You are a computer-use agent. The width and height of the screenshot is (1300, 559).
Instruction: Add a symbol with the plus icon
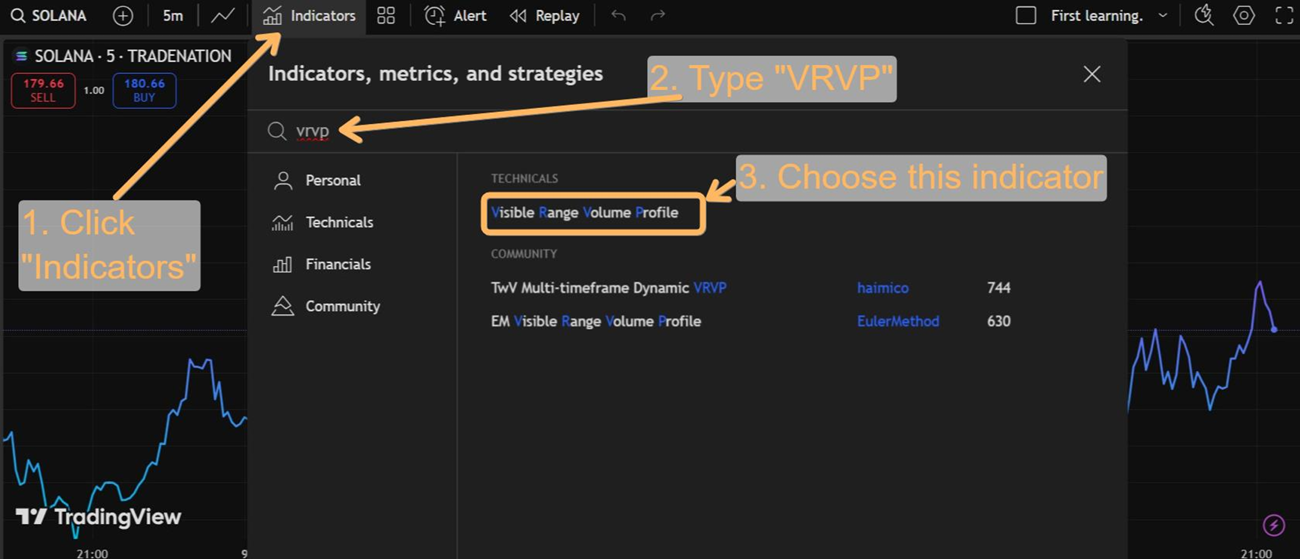point(122,16)
